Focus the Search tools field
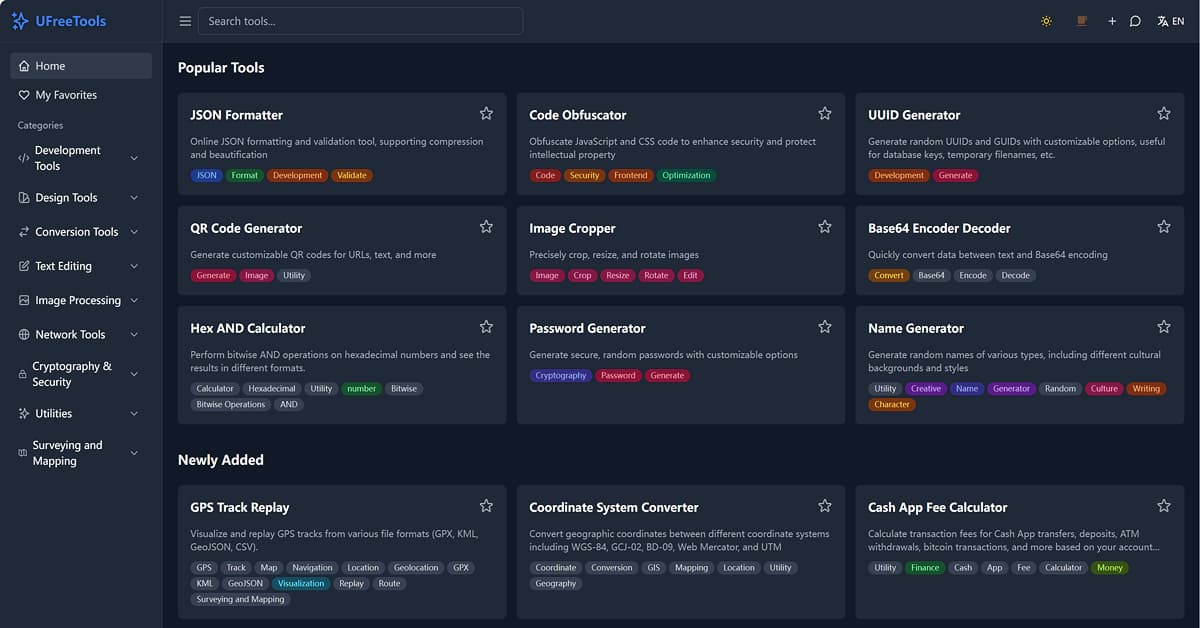The width and height of the screenshot is (1200, 628). pos(360,21)
